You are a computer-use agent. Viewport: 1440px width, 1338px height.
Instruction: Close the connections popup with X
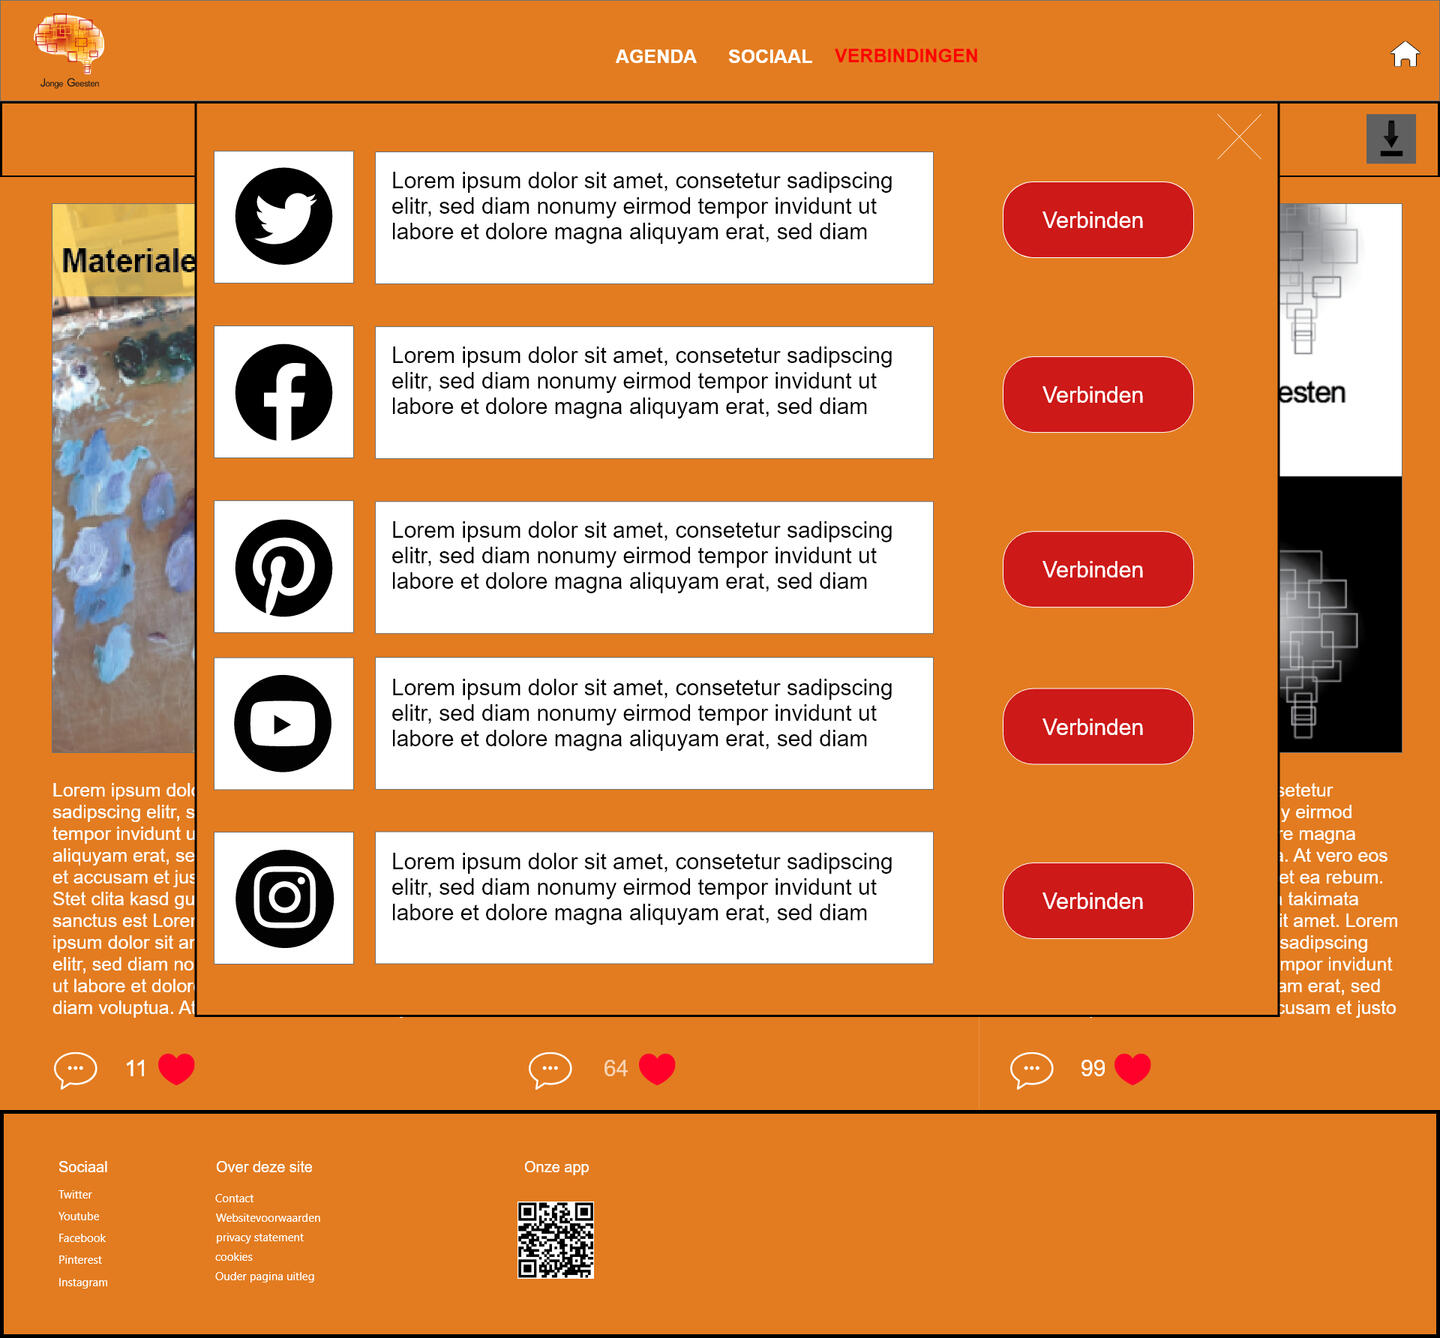pyautogui.click(x=1239, y=137)
